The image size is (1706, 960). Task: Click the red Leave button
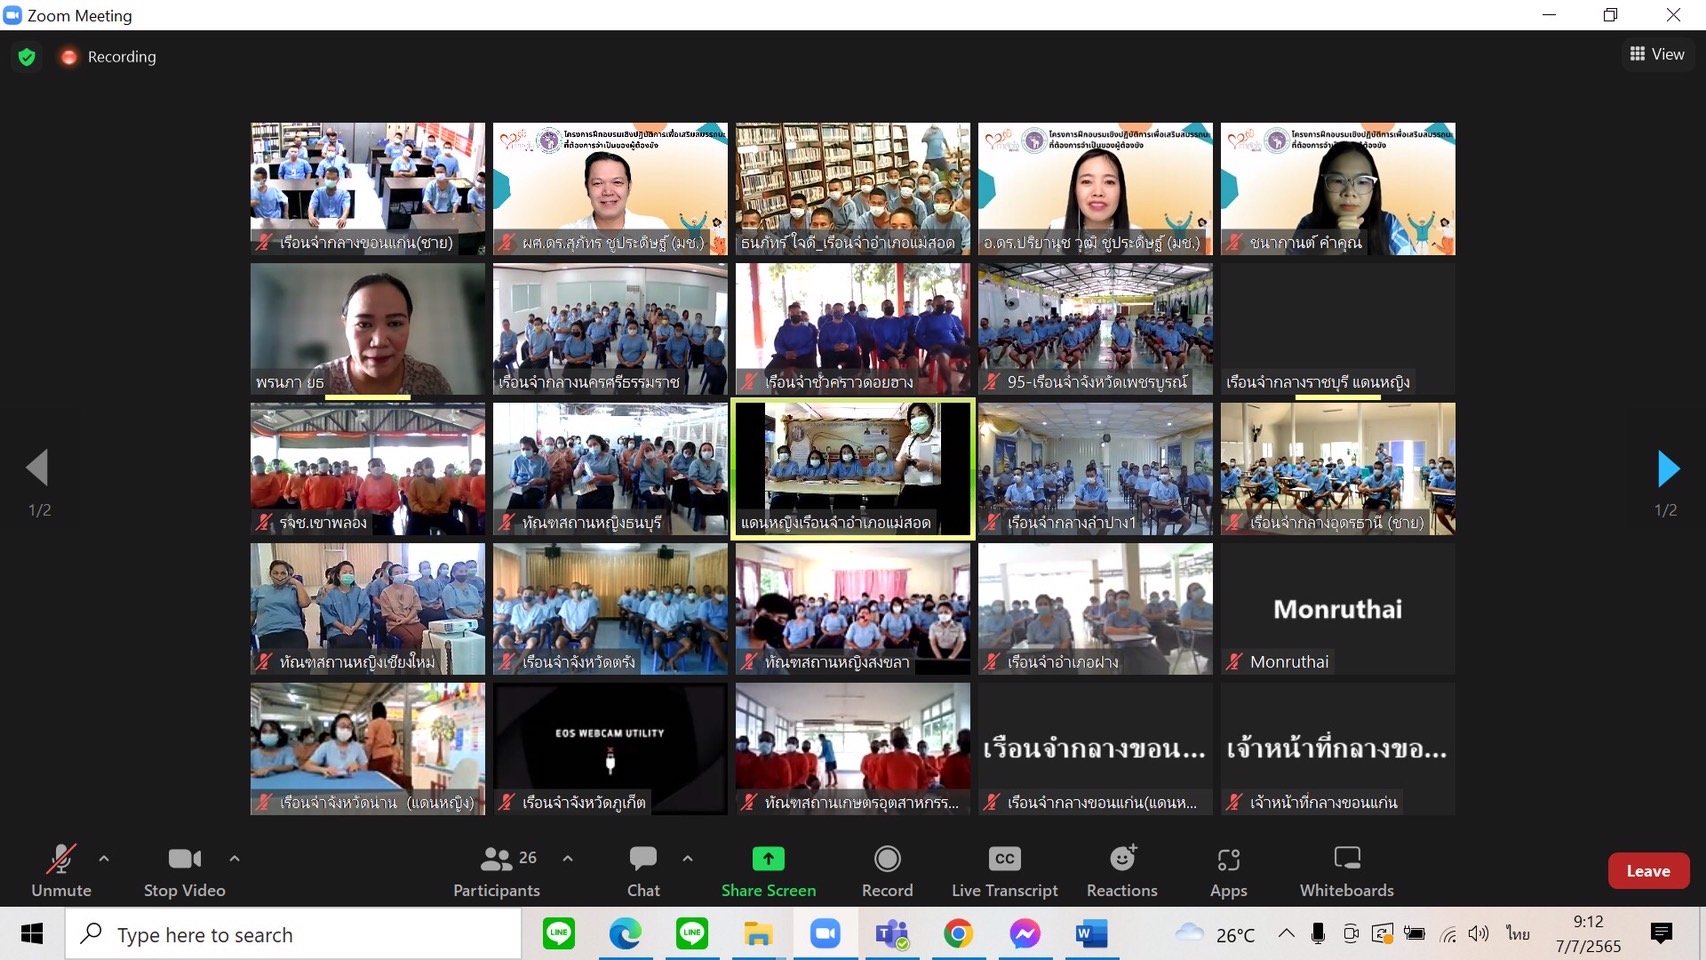click(1648, 871)
